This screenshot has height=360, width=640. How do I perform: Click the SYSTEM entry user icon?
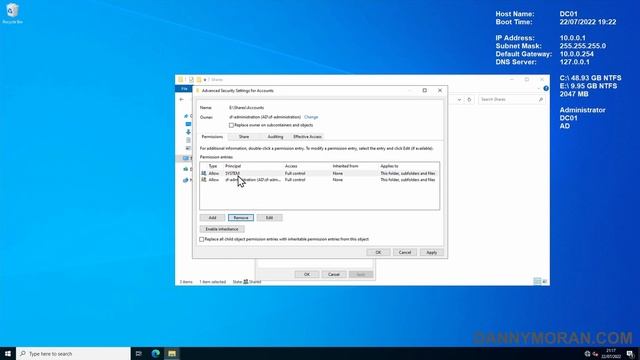pos(204,173)
